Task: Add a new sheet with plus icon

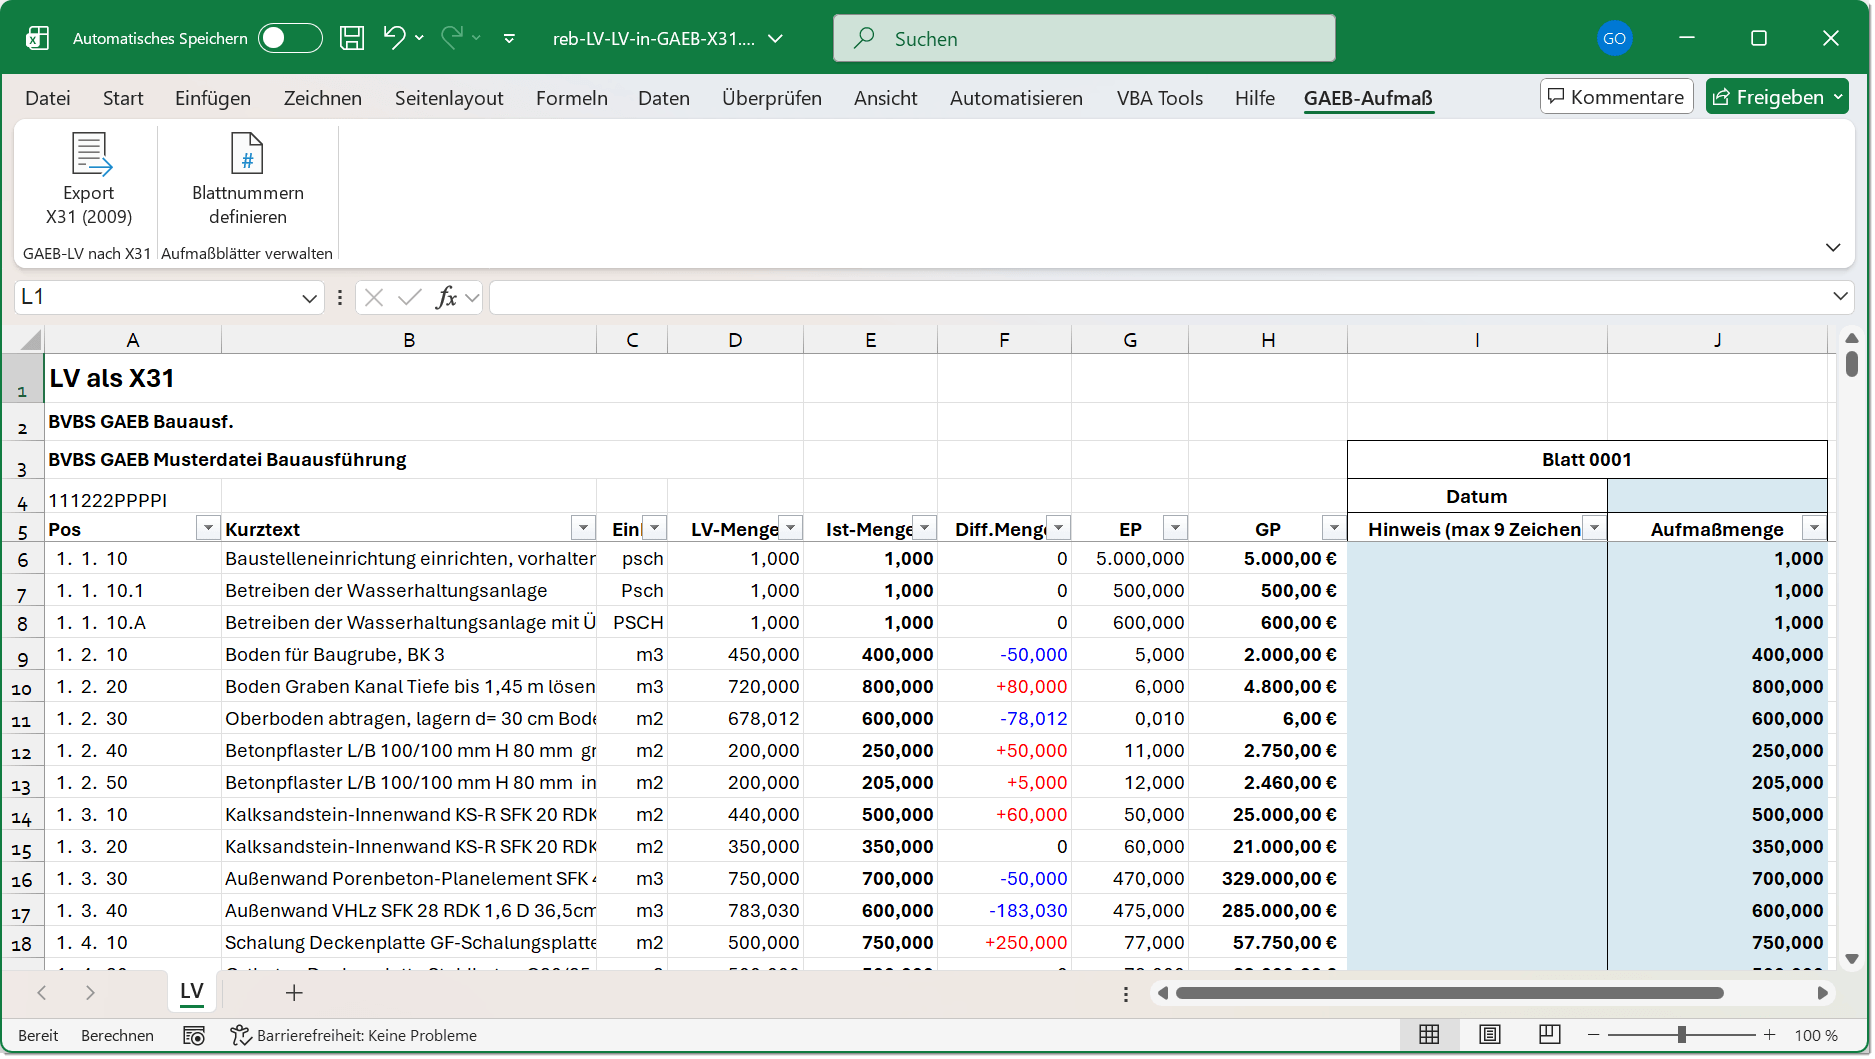Action: tap(294, 993)
